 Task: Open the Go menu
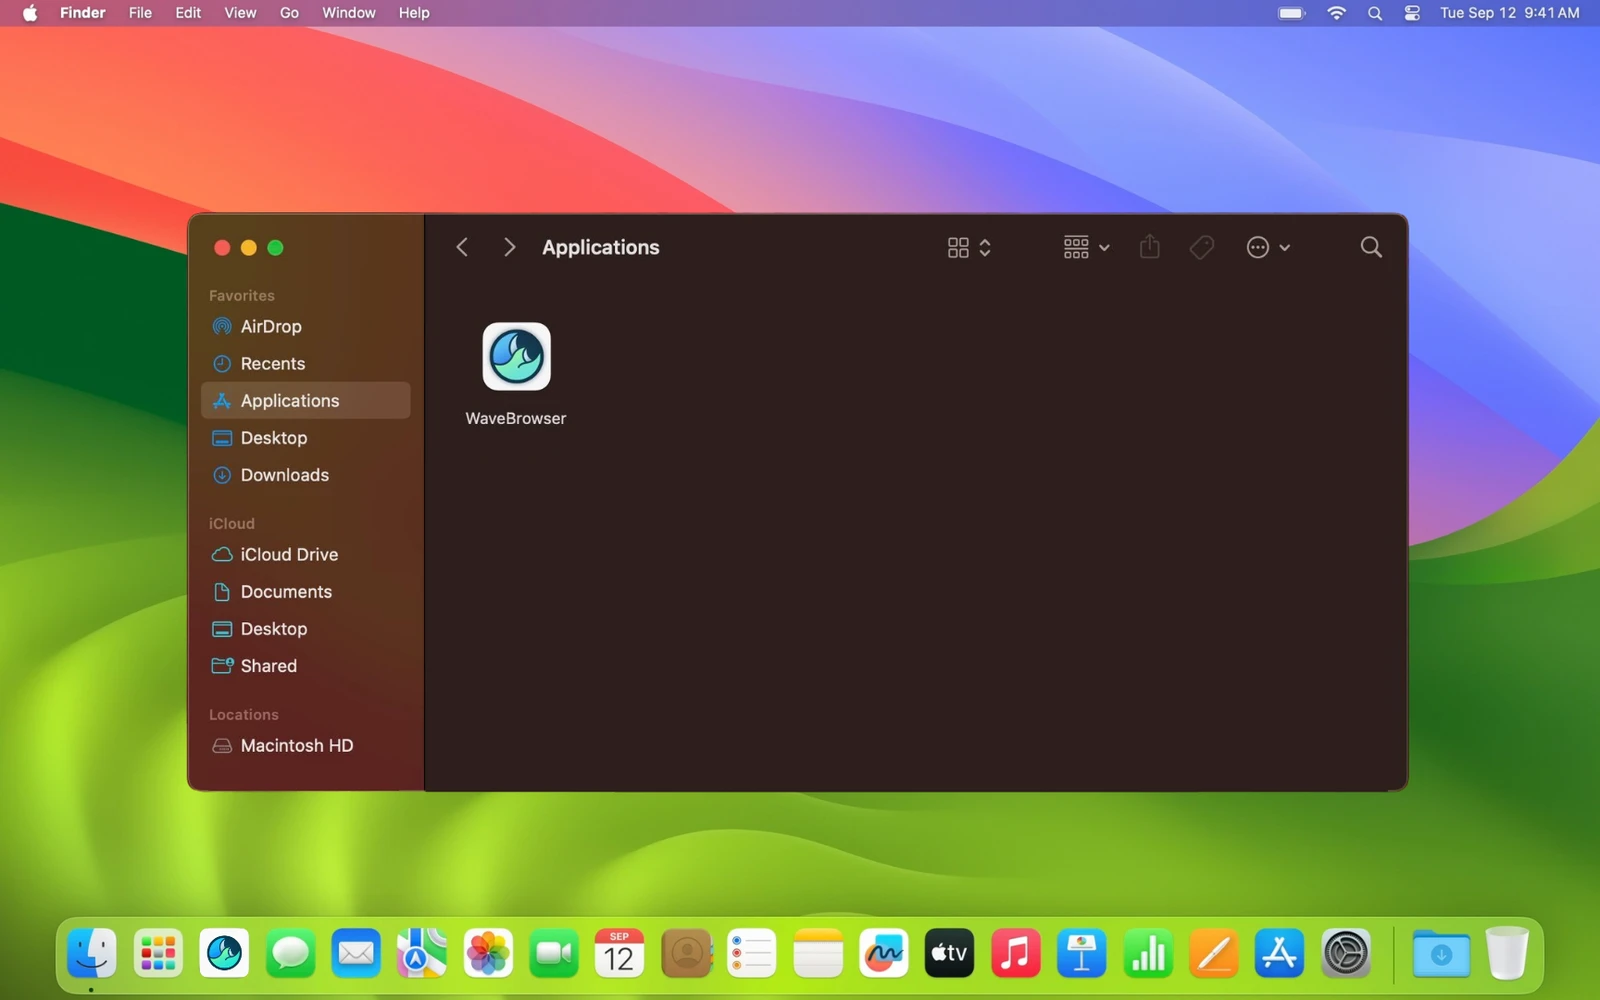pyautogui.click(x=289, y=13)
